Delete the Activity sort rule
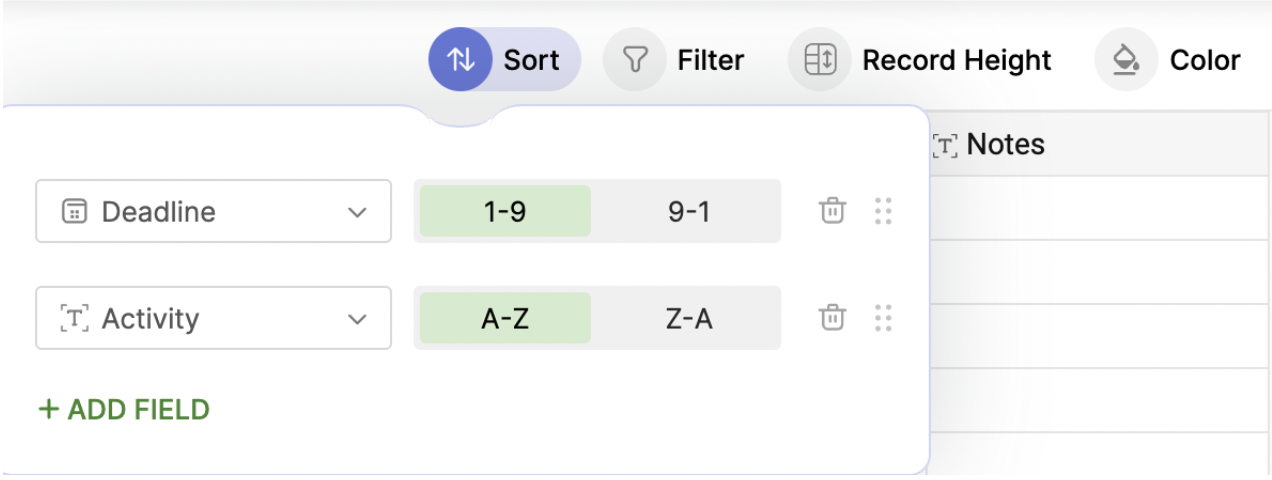This screenshot has height=480, width=1272. (832, 318)
